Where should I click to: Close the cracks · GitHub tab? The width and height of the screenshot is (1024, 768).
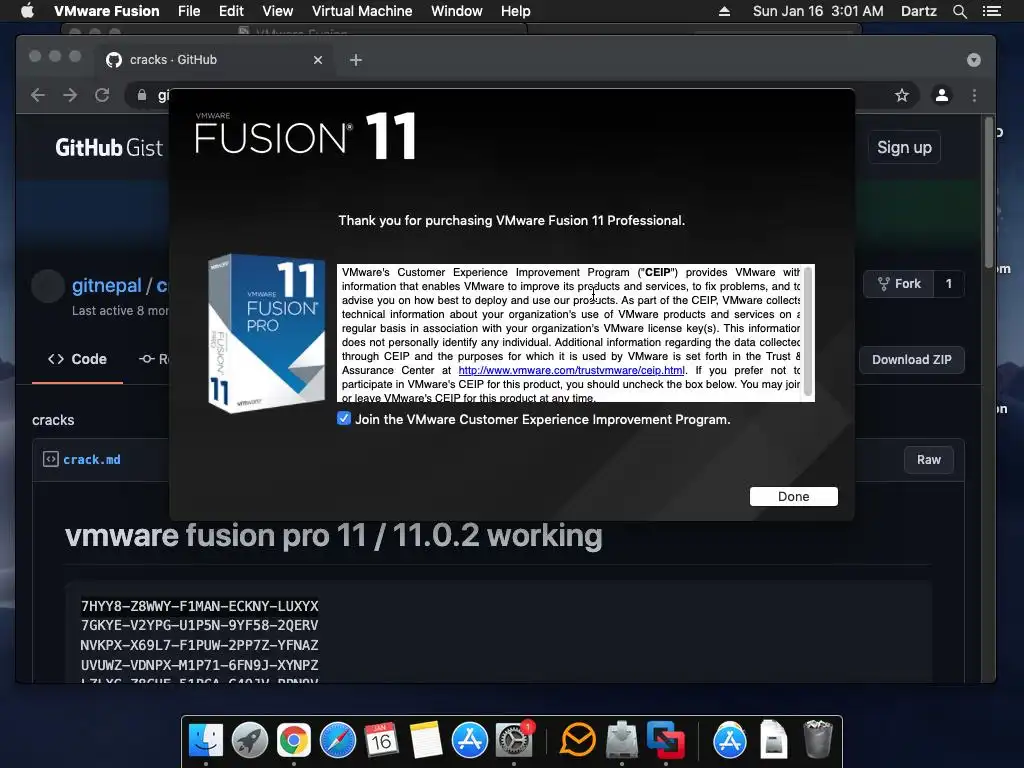coord(318,60)
